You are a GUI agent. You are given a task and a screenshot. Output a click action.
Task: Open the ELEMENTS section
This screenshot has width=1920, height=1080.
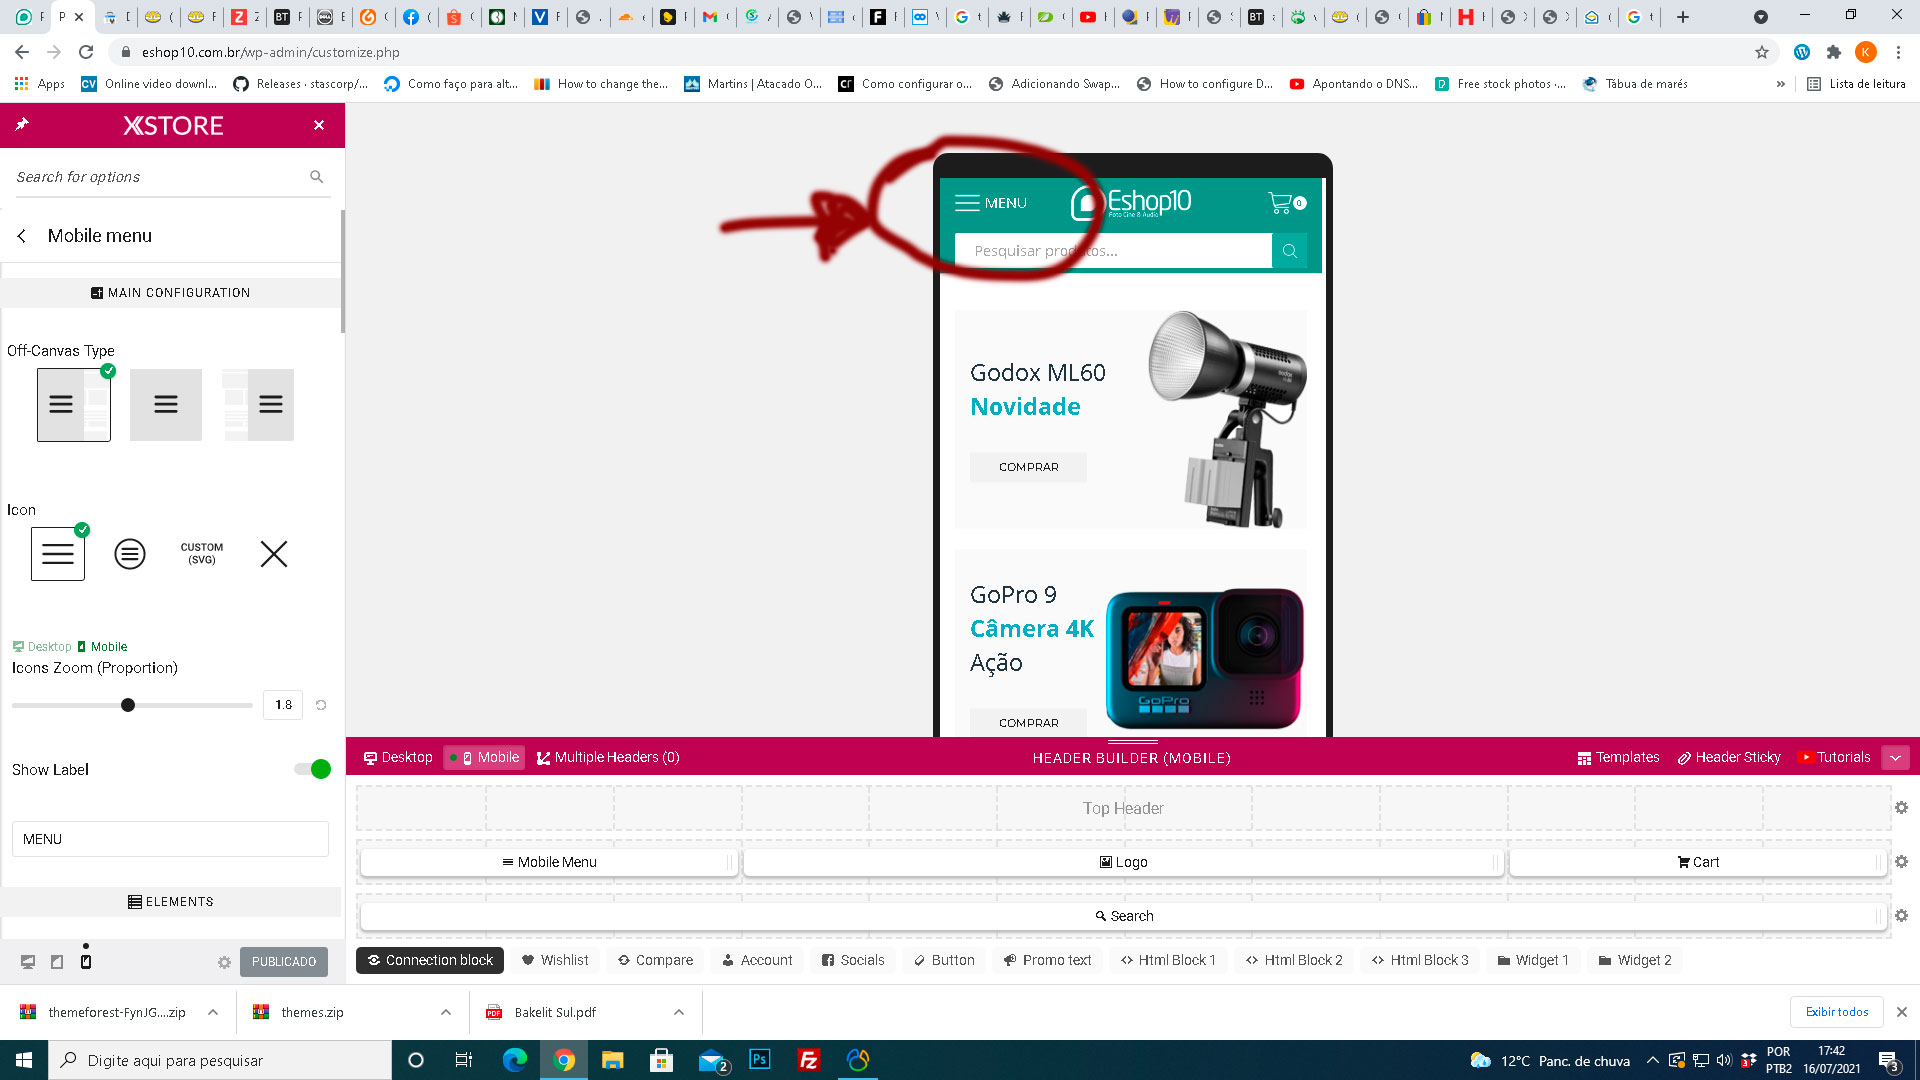[x=172, y=901]
